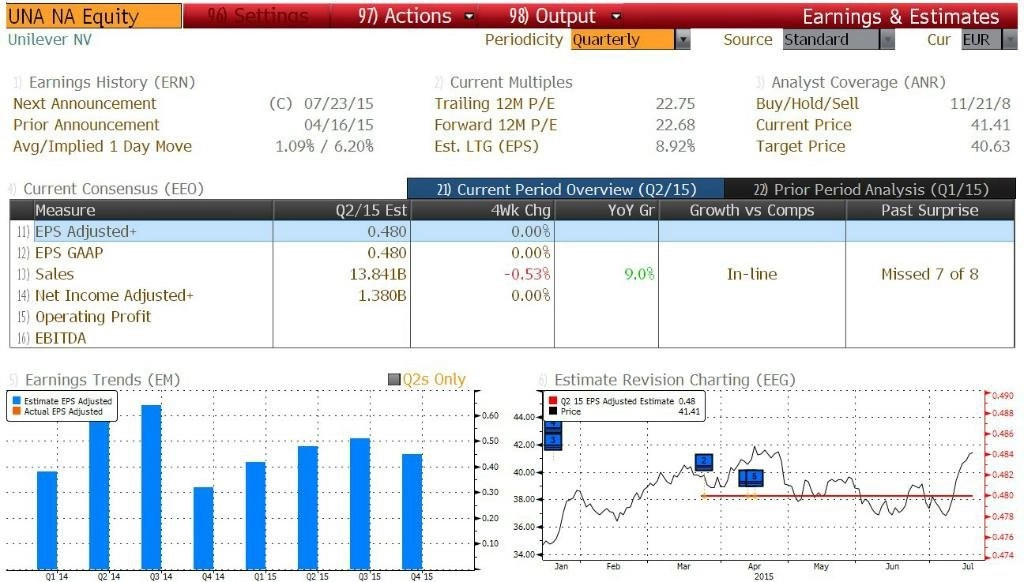Open the currency EUR dropdown arrow
This screenshot has height=582, width=1024.
tap(1010, 40)
